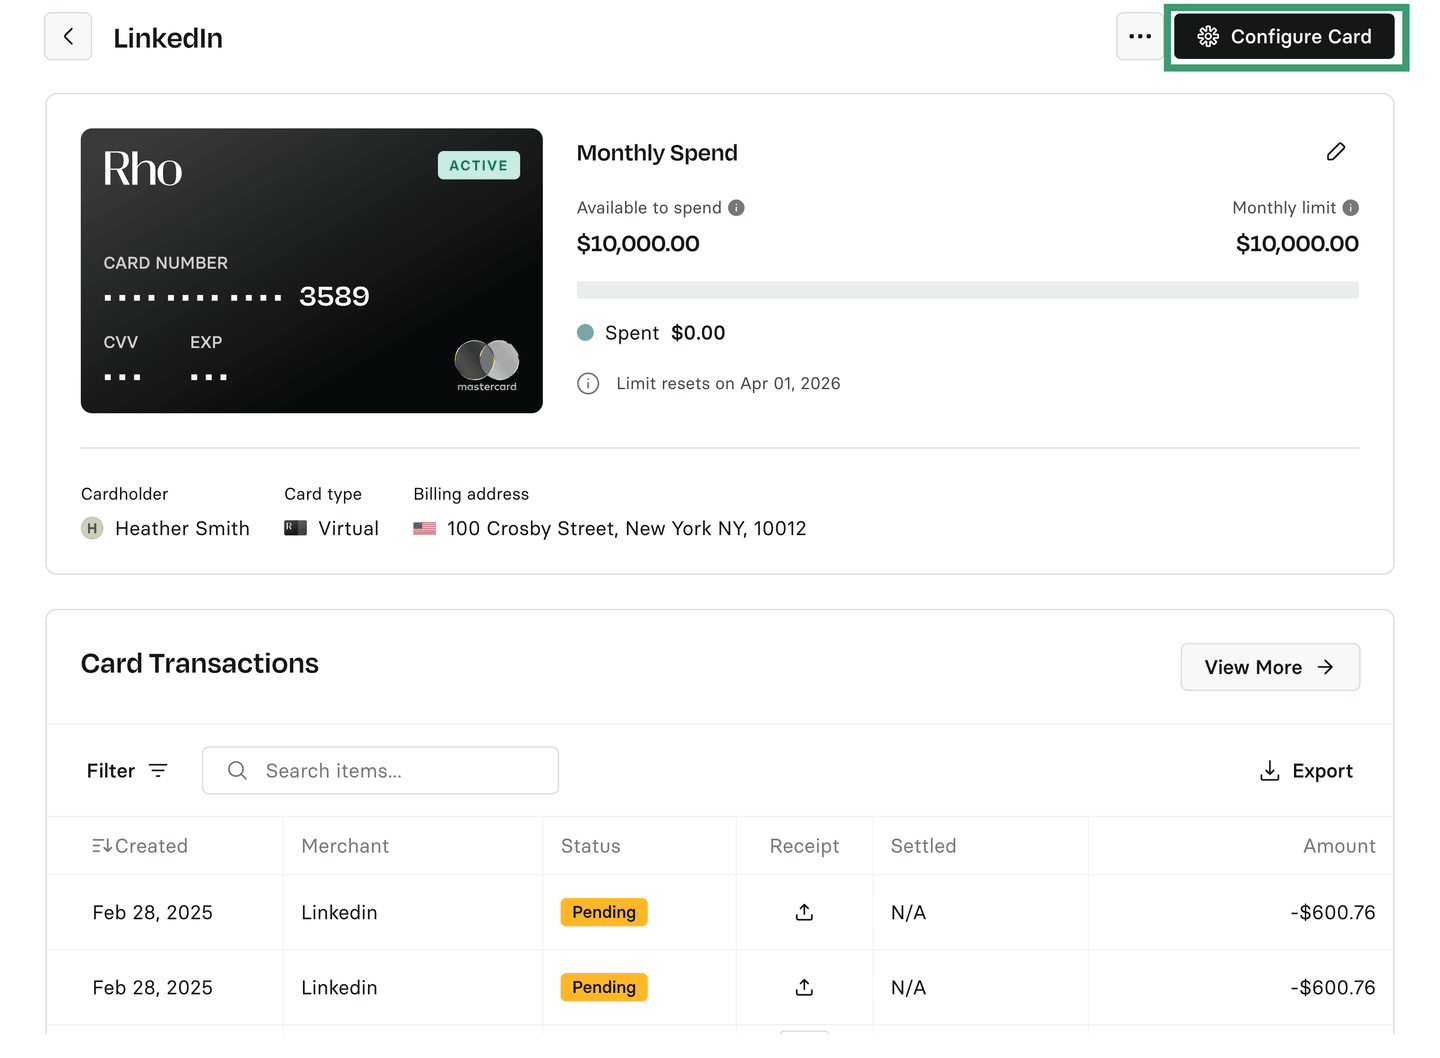Viewport: 1440px width, 1058px height.
Task: Click Pending status of first transaction
Action: point(604,912)
